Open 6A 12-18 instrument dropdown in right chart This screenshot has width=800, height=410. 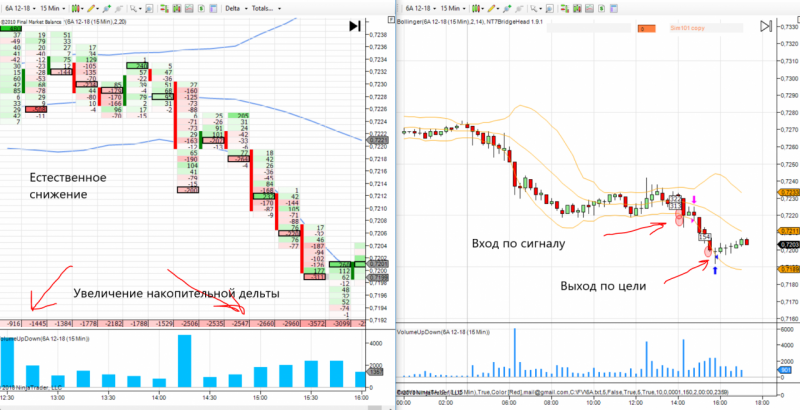point(419,9)
